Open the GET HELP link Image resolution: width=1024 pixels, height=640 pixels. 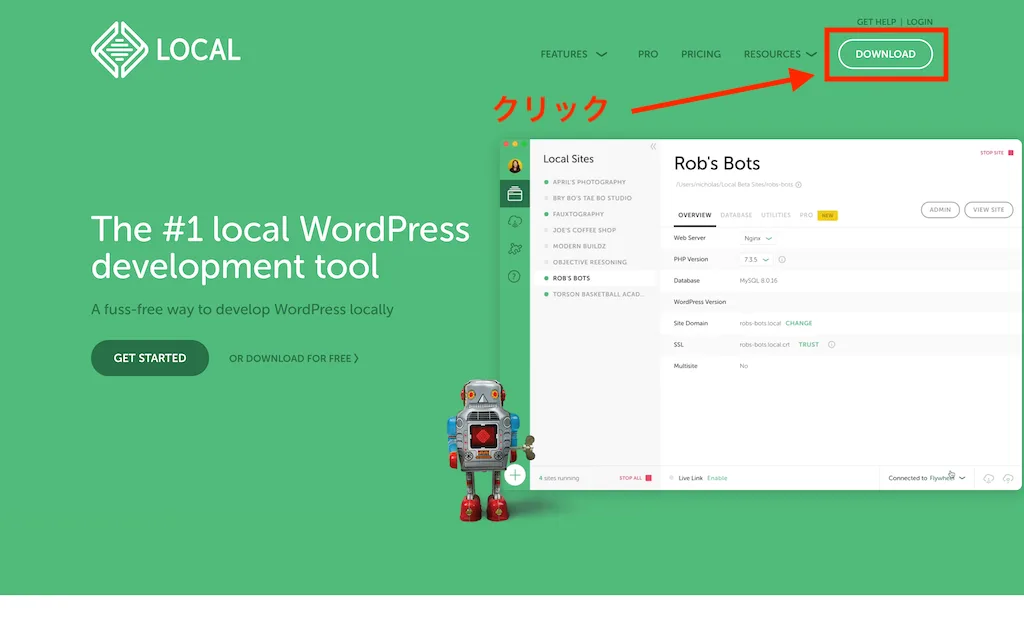pos(876,22)
